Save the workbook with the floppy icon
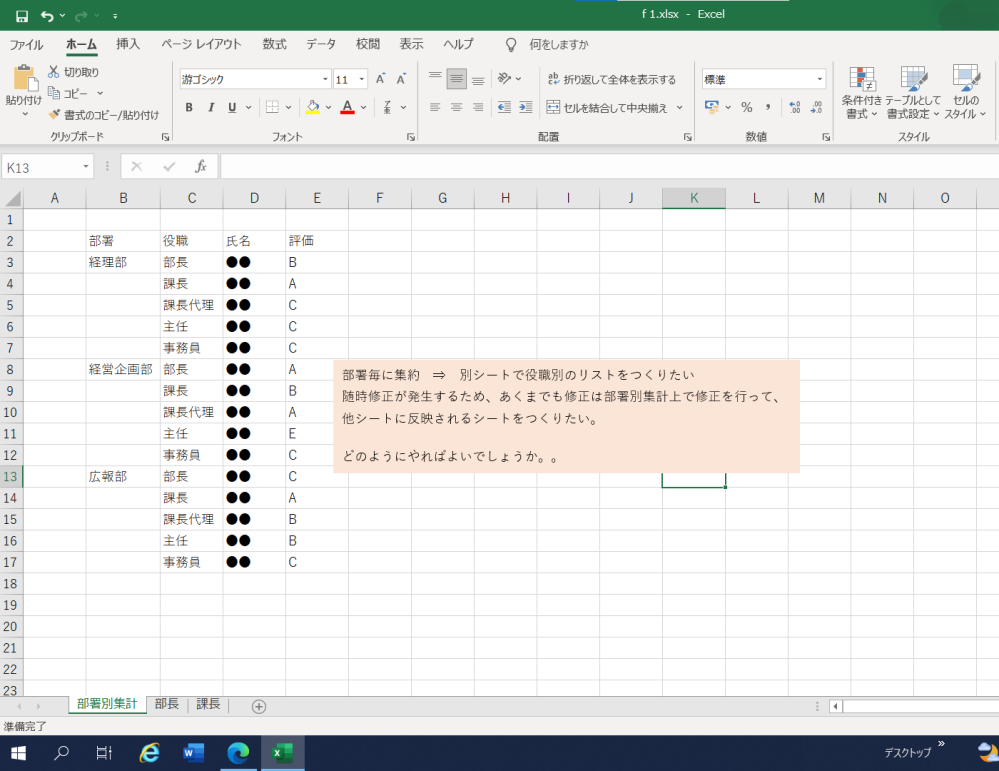 (x=22, y=15)
